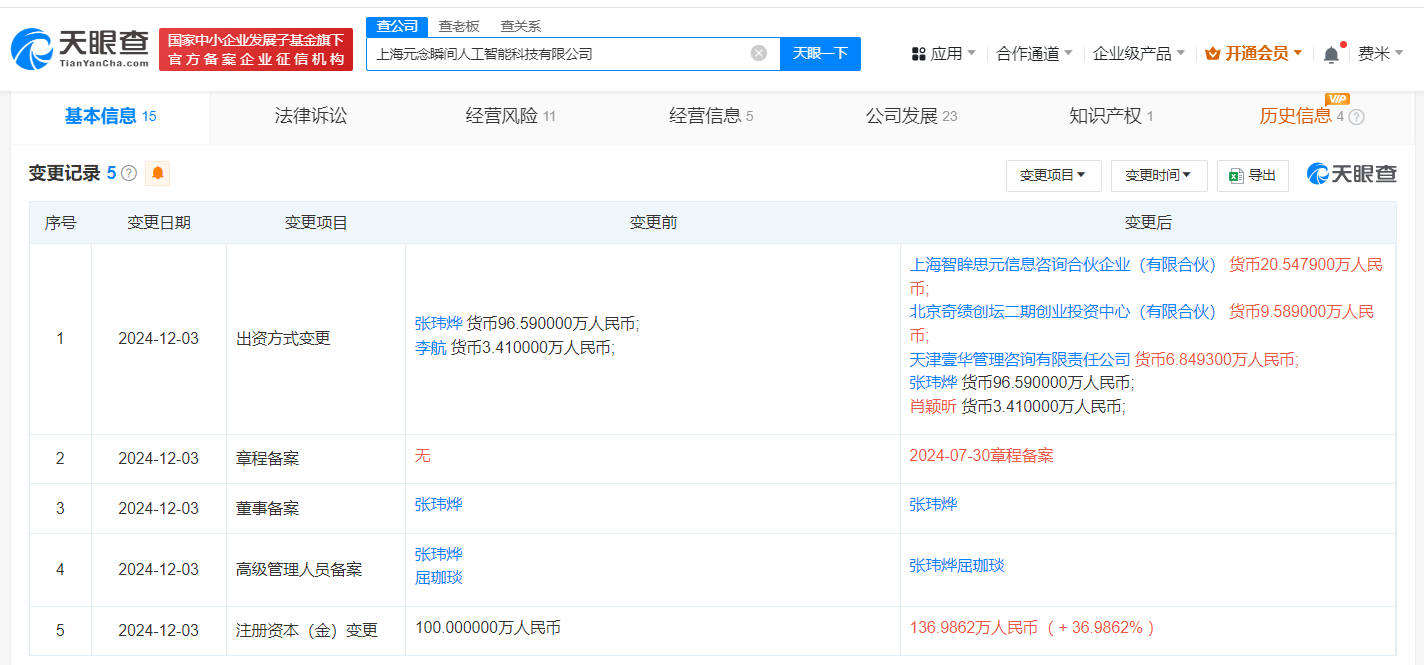Select the 法律诉讼 tab

coord(311,116)
